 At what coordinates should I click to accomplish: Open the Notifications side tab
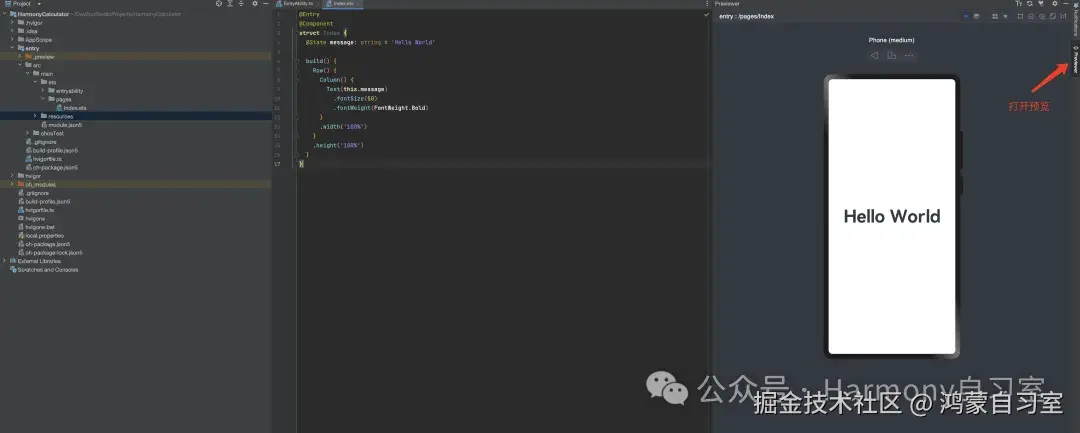click(1075, 20)
